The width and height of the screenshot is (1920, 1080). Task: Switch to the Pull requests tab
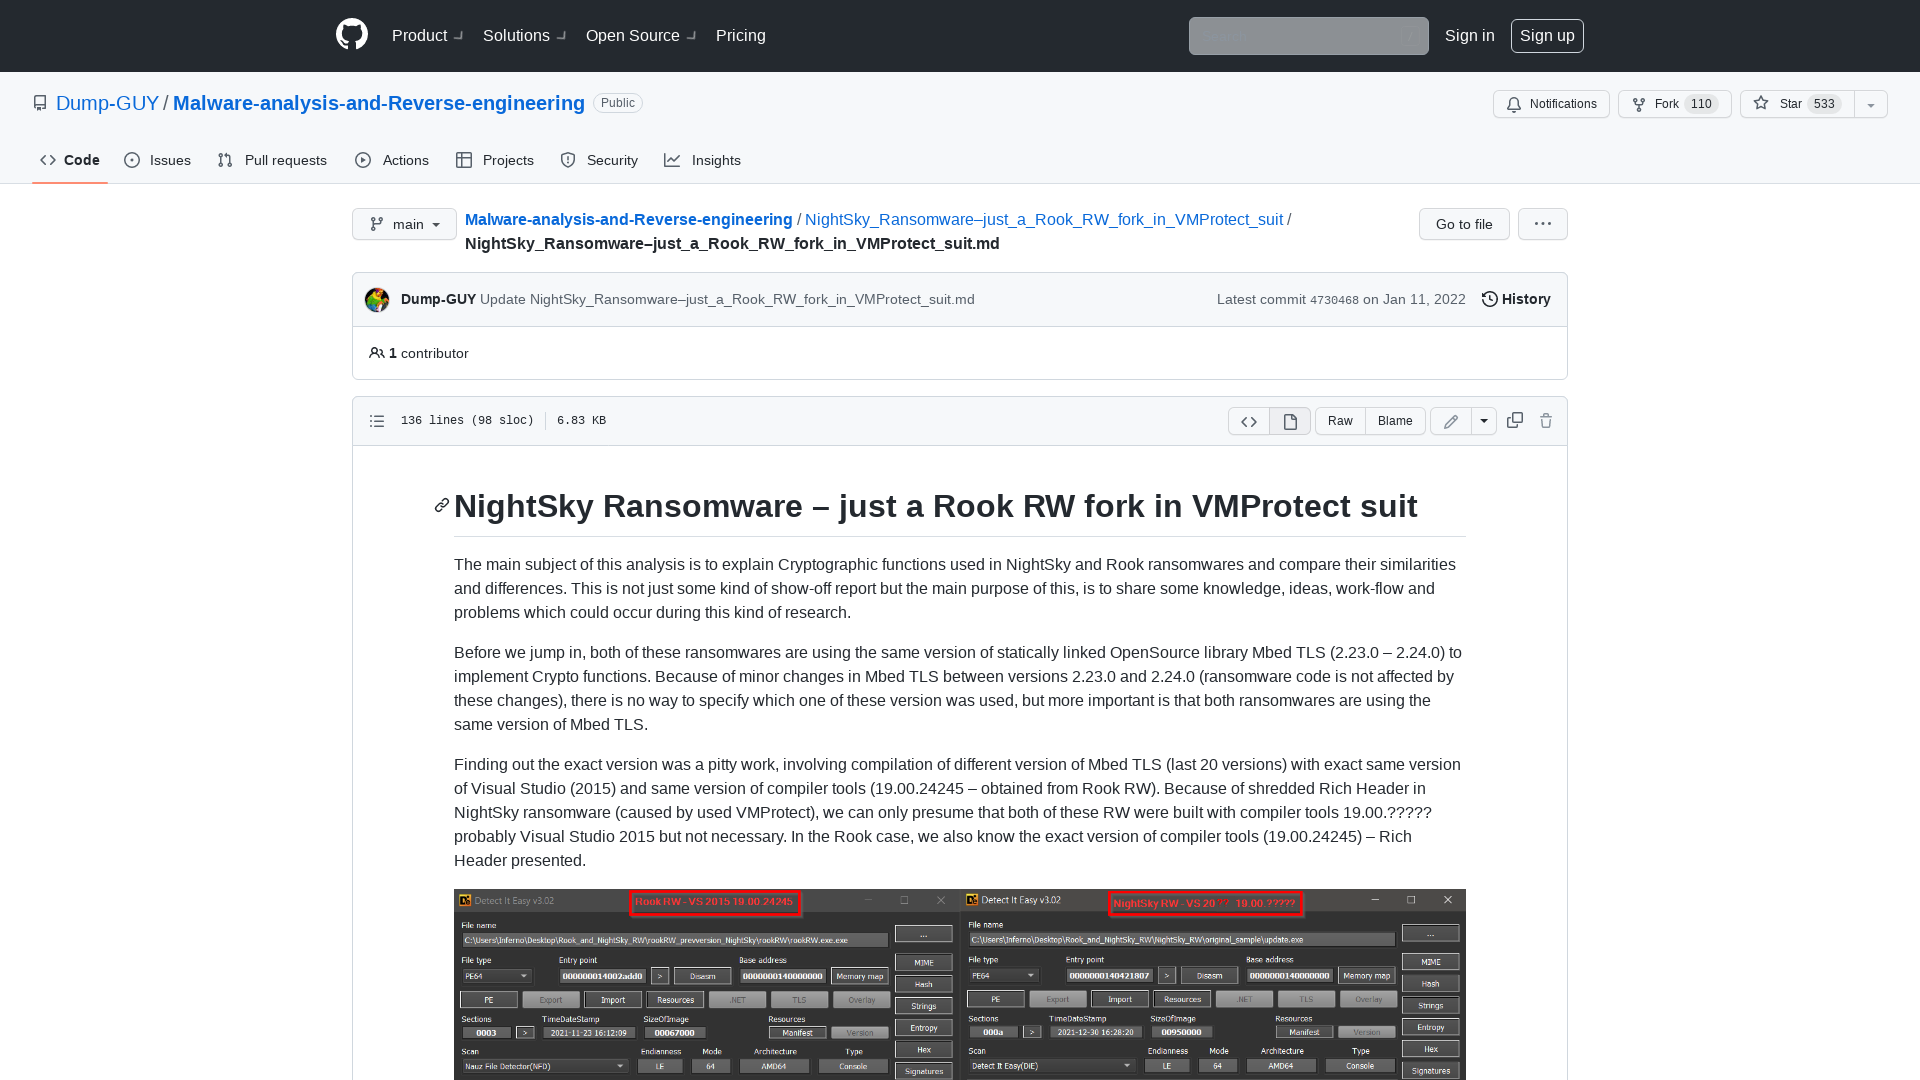[x=272, y=160]
